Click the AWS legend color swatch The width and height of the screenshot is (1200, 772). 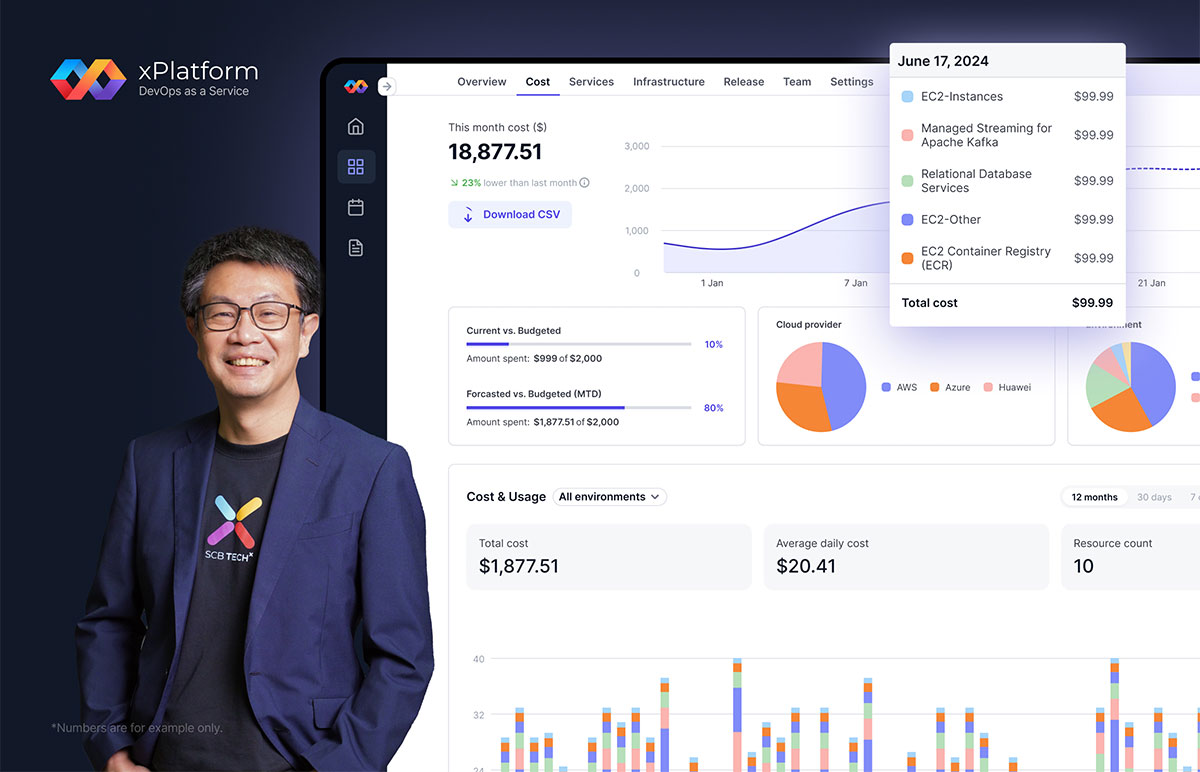pyautogui.click(x=886, y=387)
